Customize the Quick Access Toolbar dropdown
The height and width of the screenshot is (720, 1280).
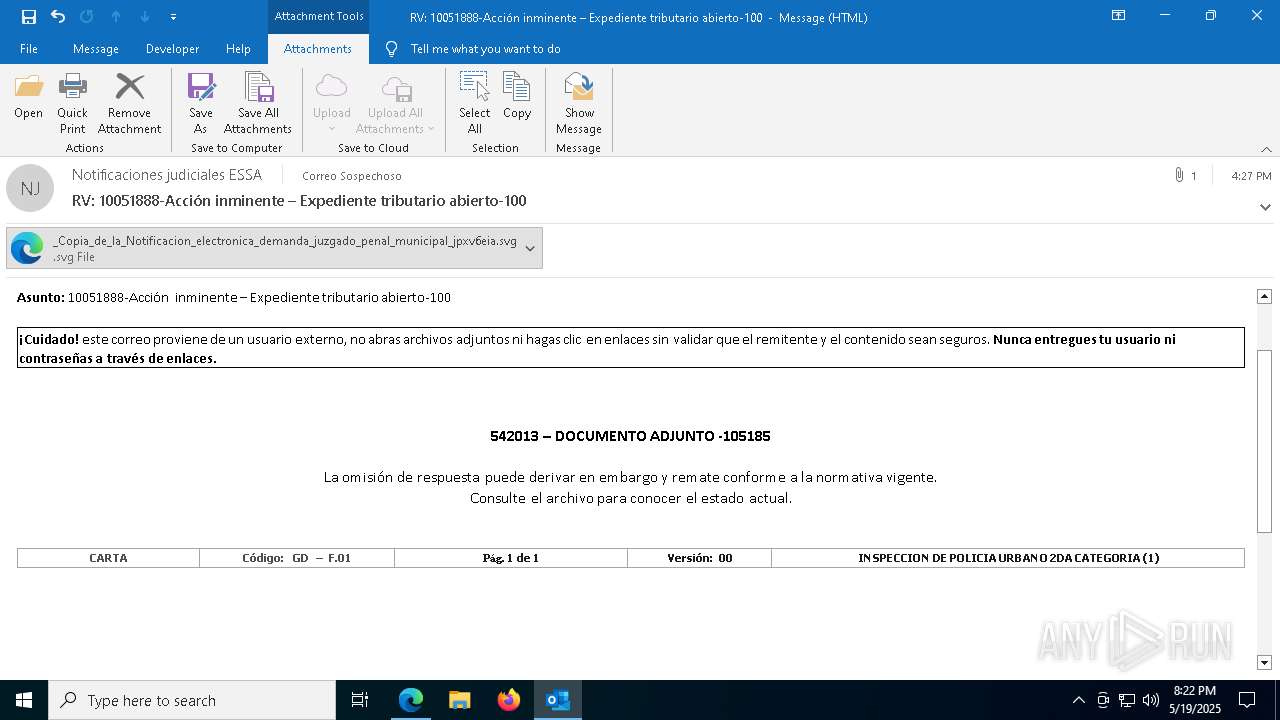click(173, 17)
